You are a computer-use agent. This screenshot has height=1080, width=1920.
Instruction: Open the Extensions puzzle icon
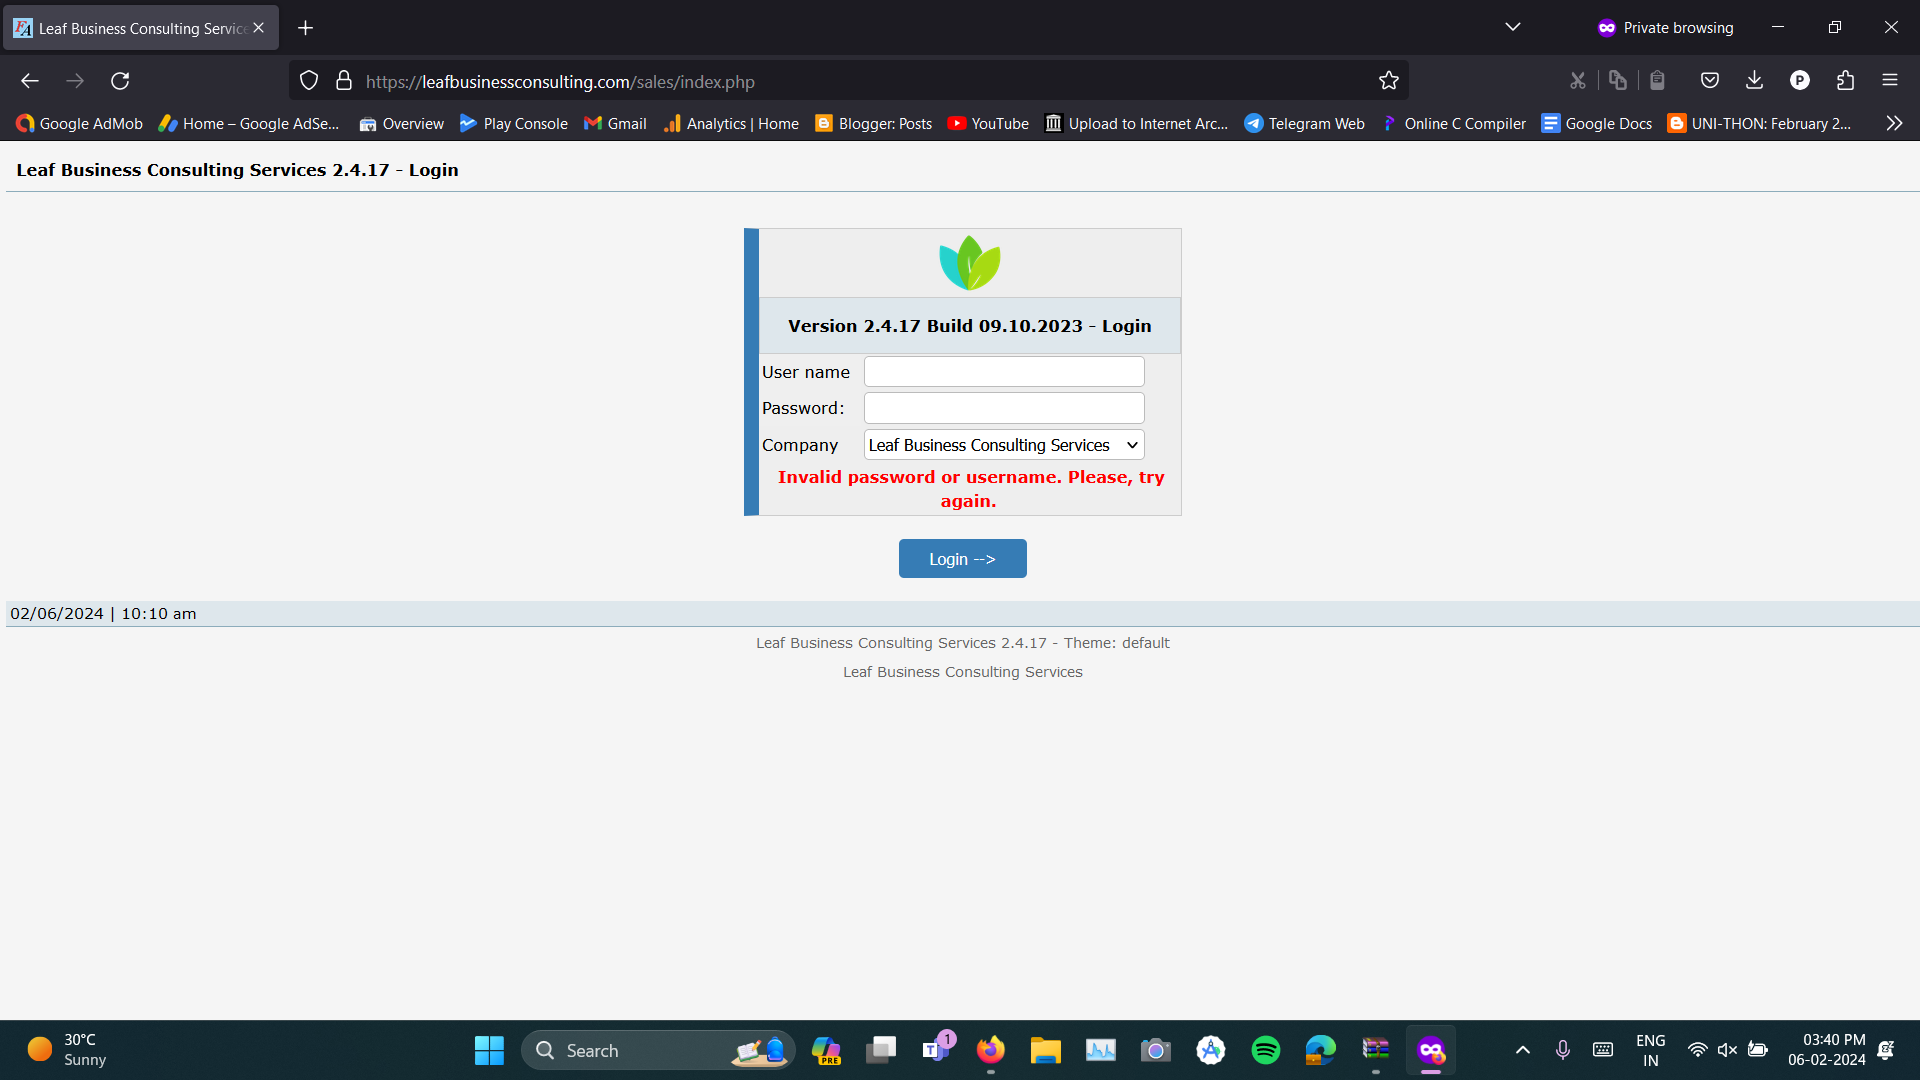tap(1845, 81)
